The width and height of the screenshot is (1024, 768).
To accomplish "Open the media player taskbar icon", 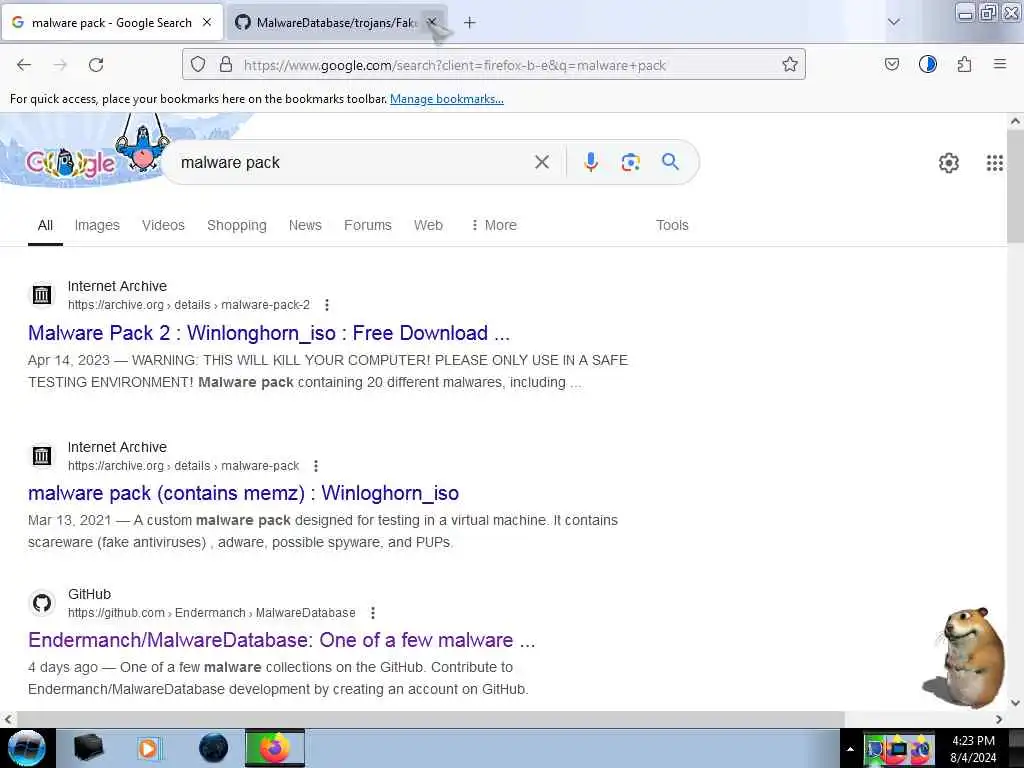I will (x=150, y=748).
